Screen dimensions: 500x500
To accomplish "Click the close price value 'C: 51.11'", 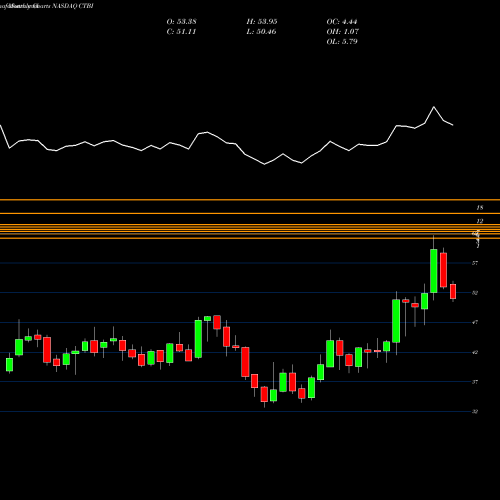I will 181,32.
